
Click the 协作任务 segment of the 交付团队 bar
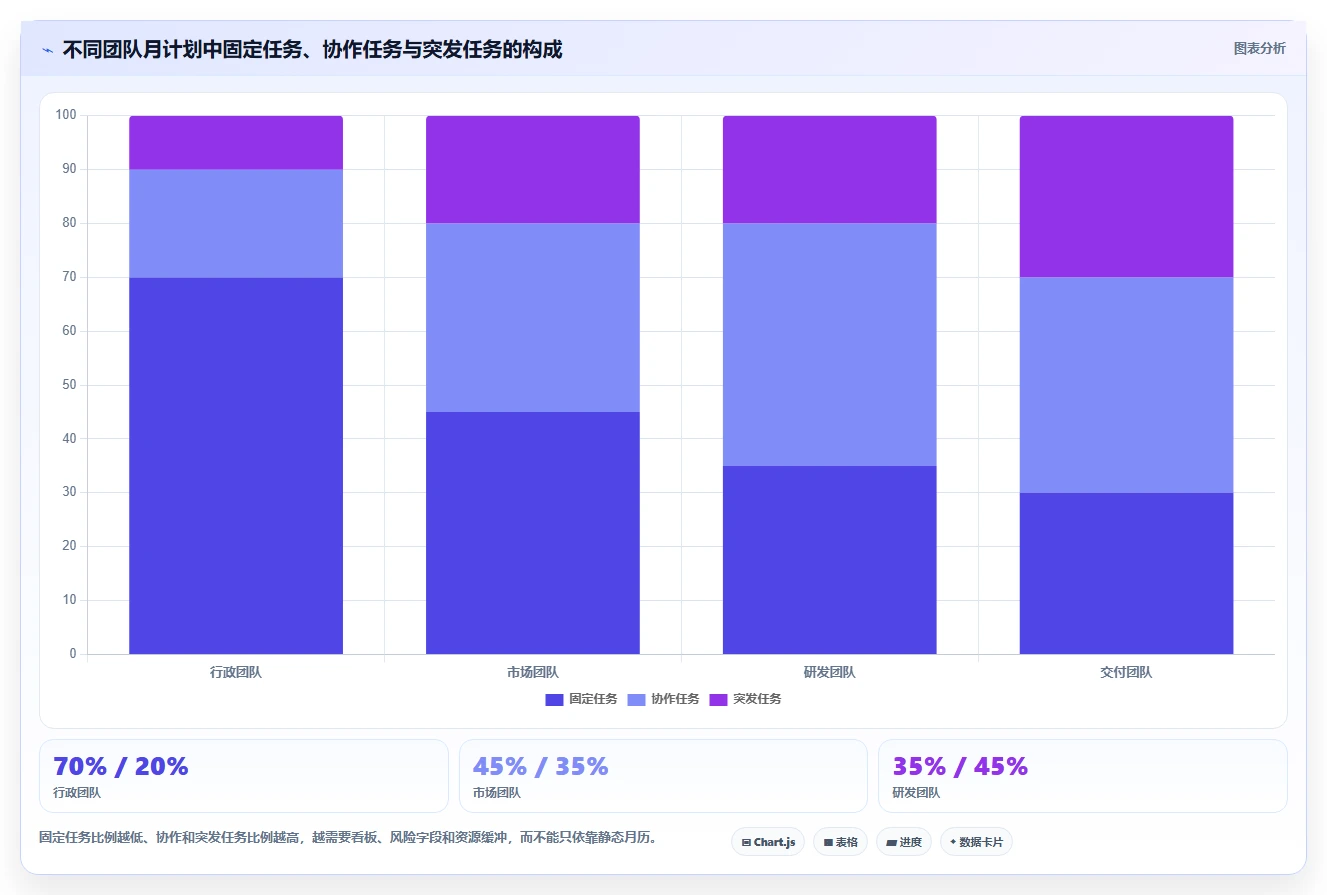[1126, 385]
